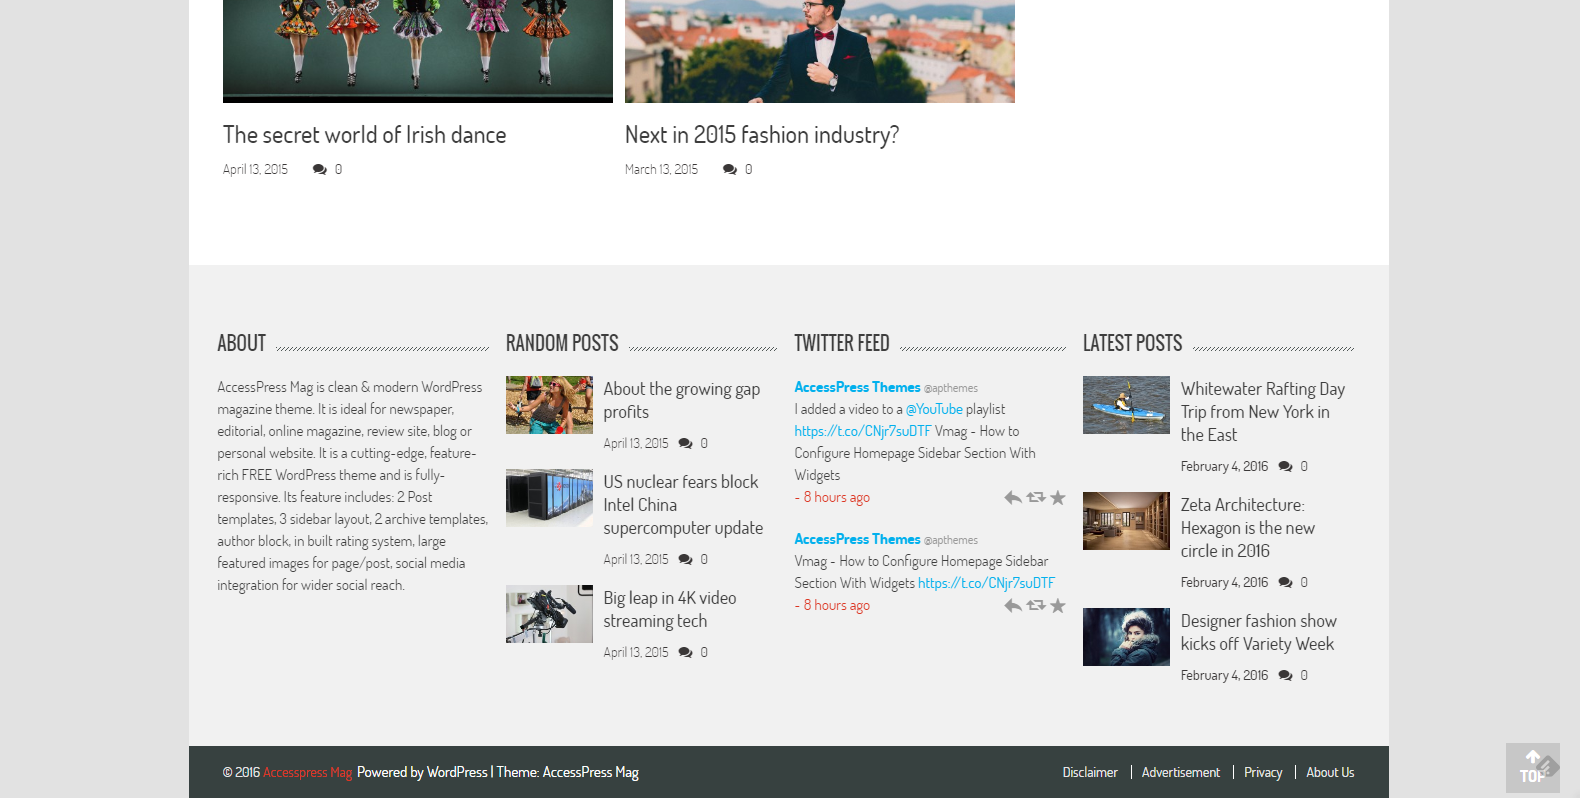The height and width of the screenshot is (798, 1580).
Task: Open 'Next in 2015 fashion industry?' article
Action: coord(761,135)
